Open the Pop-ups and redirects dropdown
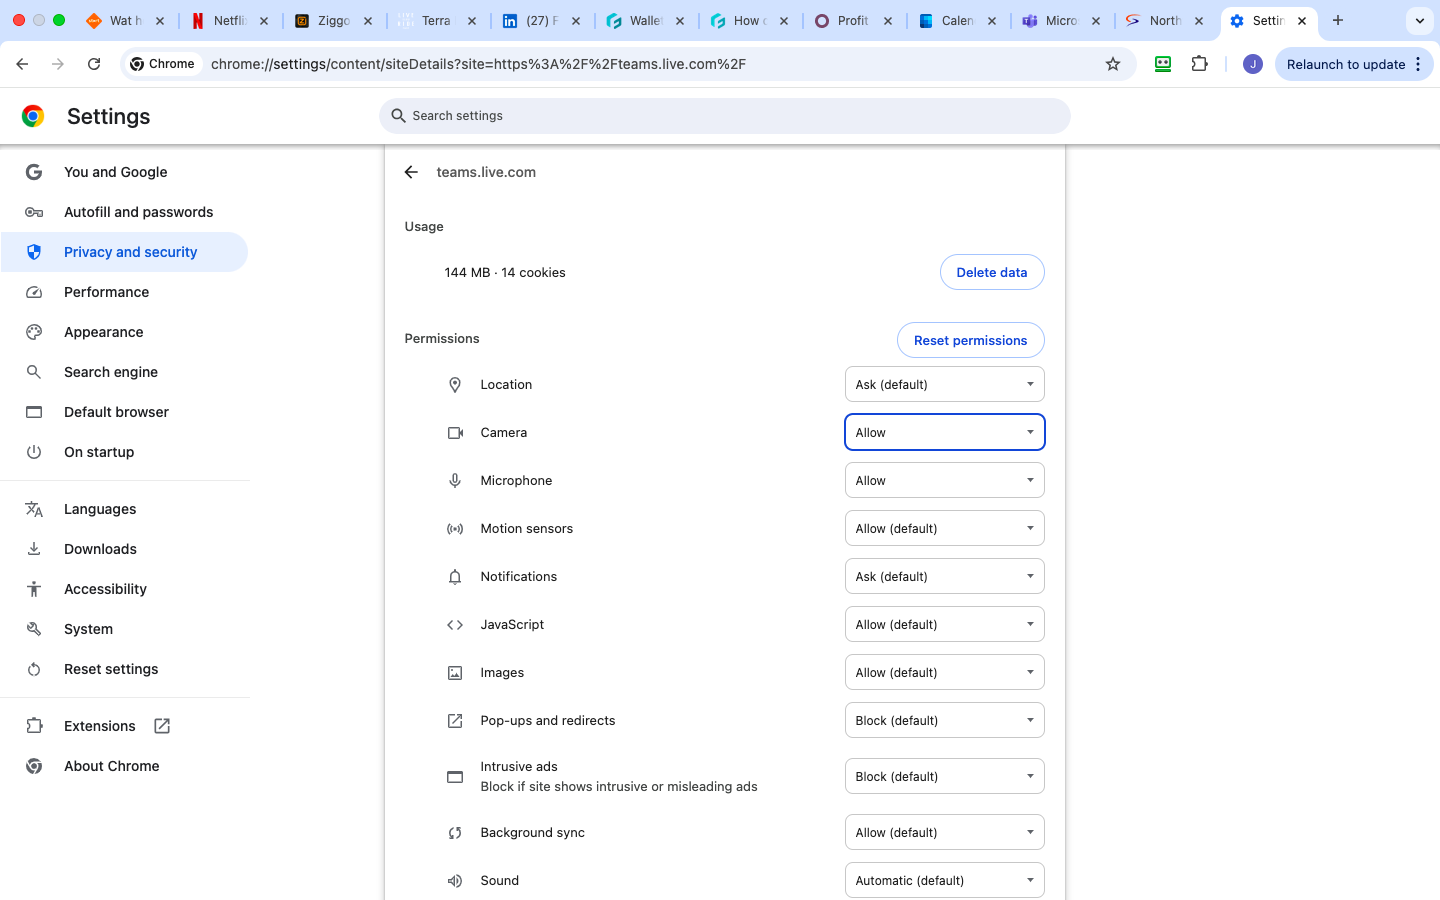The image size is (1440, 900). tap(944, 720)
